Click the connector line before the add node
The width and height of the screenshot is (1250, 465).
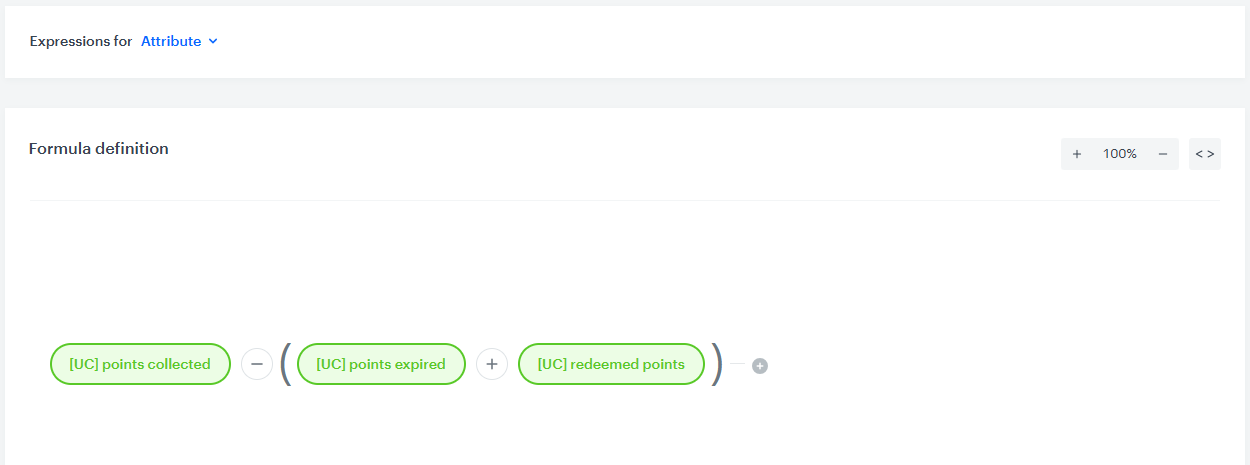pos(738,364)
